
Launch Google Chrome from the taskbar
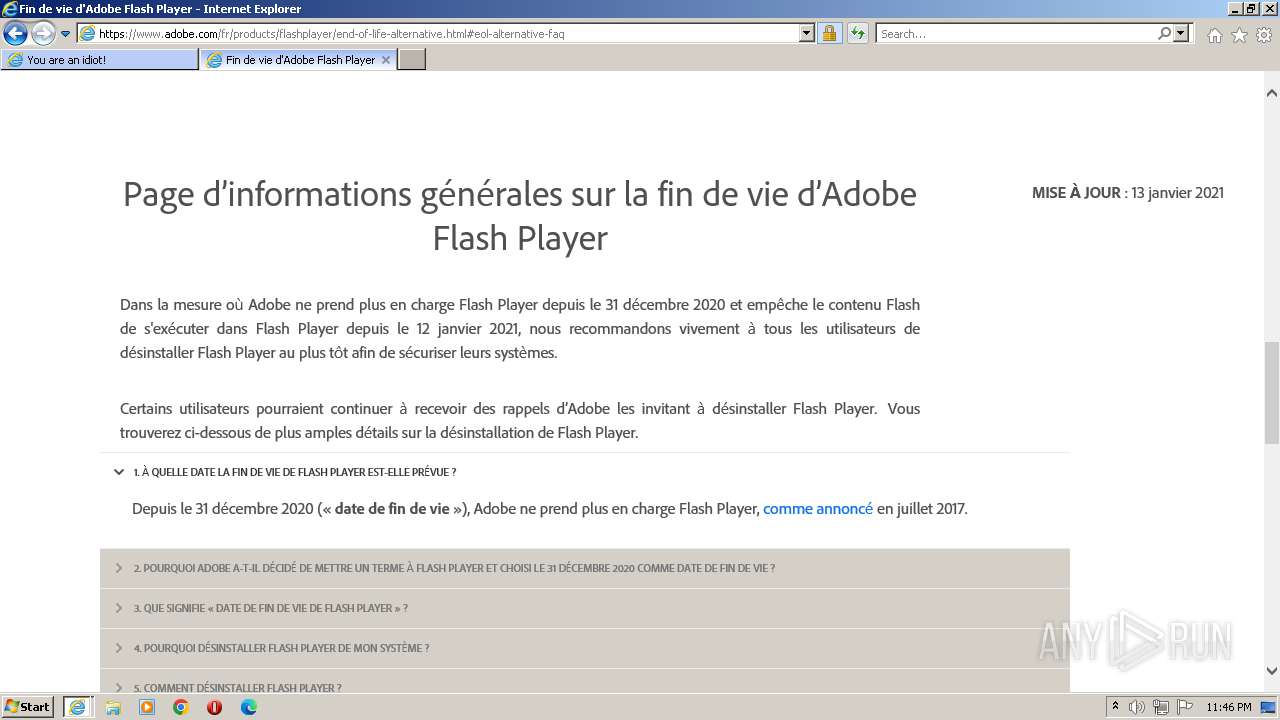(181, 707)
